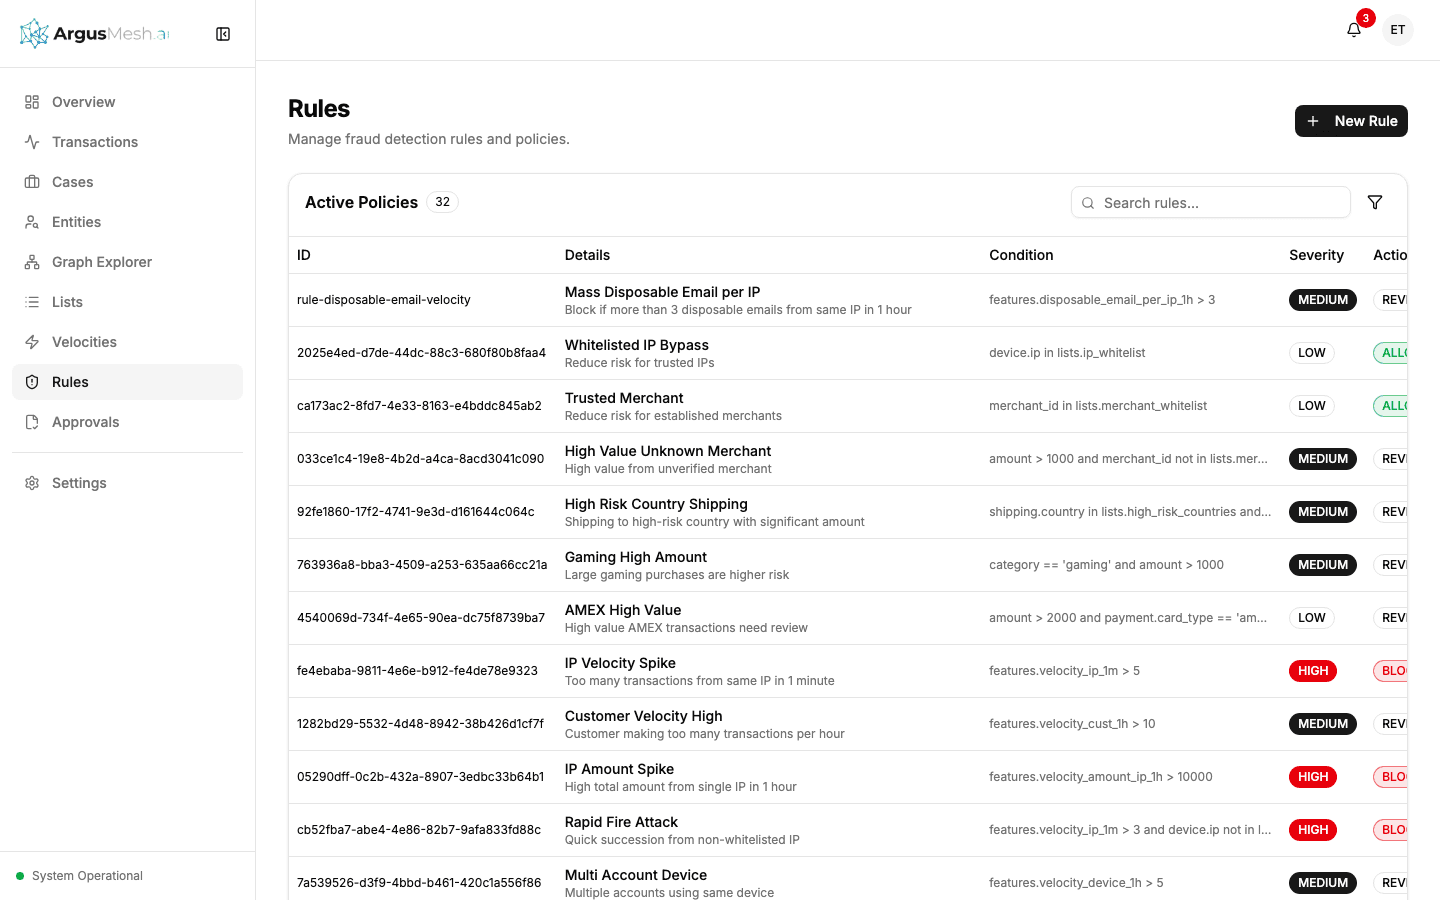Click the MEDIUM severity badge on Gaming High Amount
1440x900 pixels.
1323,564
